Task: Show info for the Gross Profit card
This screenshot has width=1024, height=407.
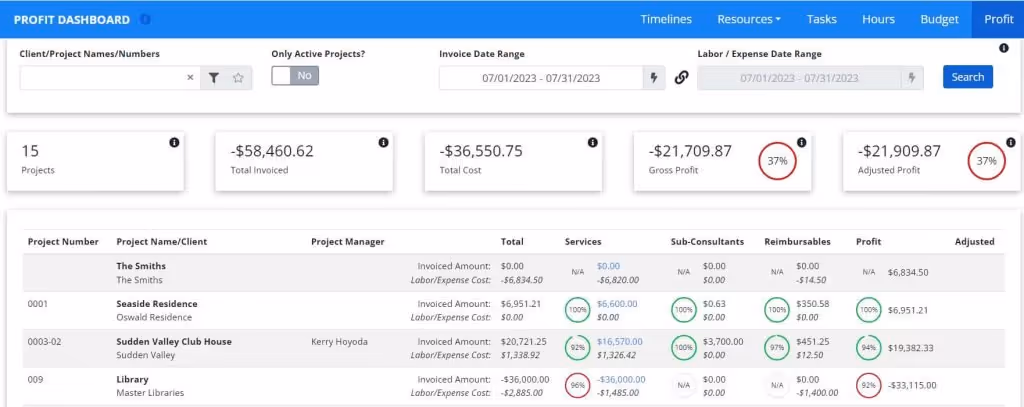Action: 801,142
